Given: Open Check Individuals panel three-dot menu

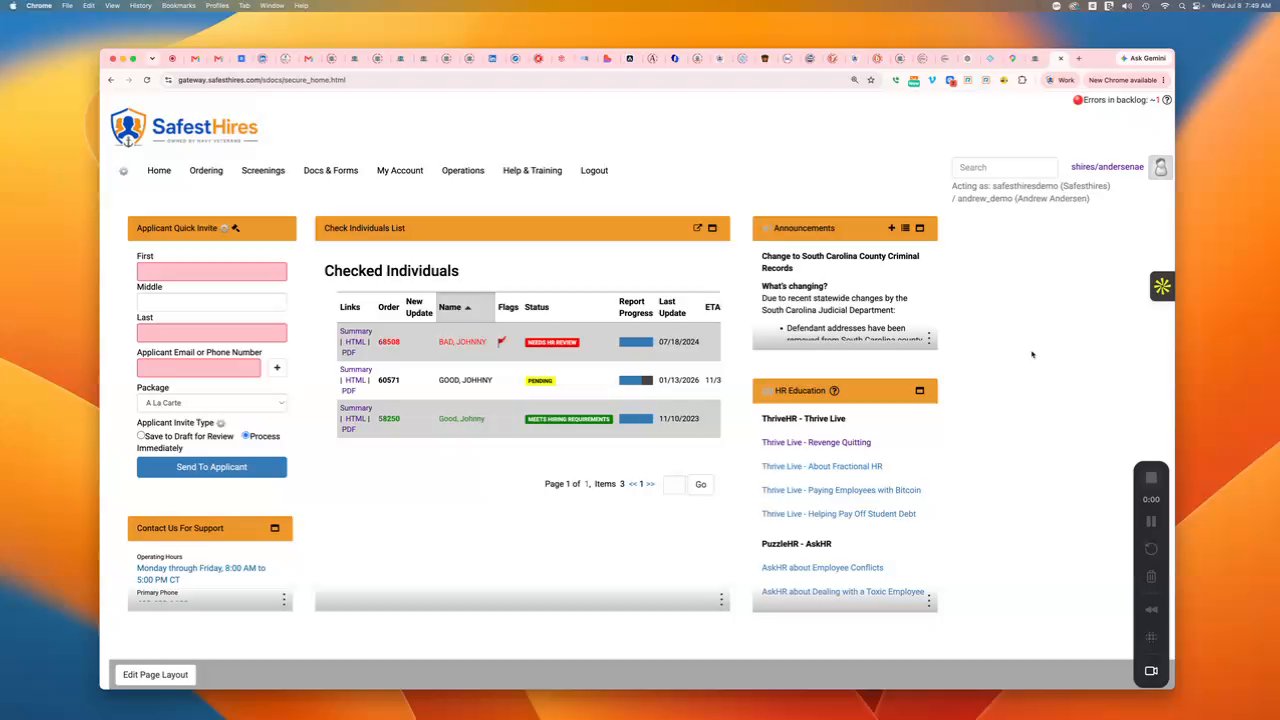Looking at the screenshot, I should pyautogui.click(x=721, y=600).
